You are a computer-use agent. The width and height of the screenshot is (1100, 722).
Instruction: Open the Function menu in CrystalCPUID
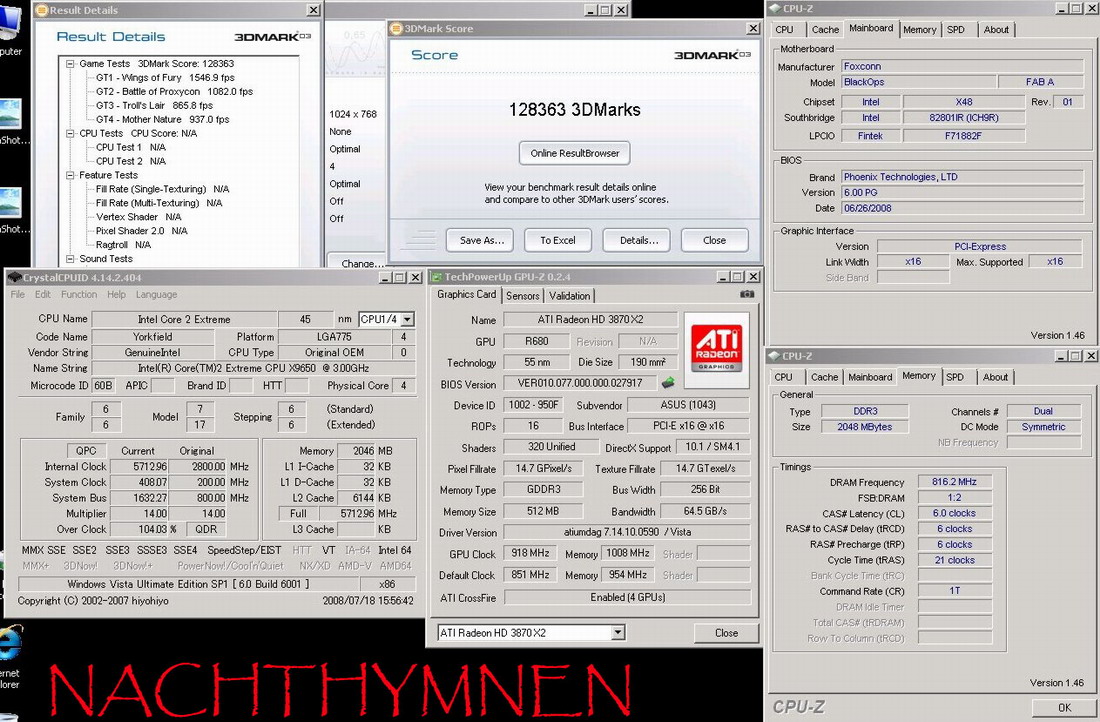(79, 295)
